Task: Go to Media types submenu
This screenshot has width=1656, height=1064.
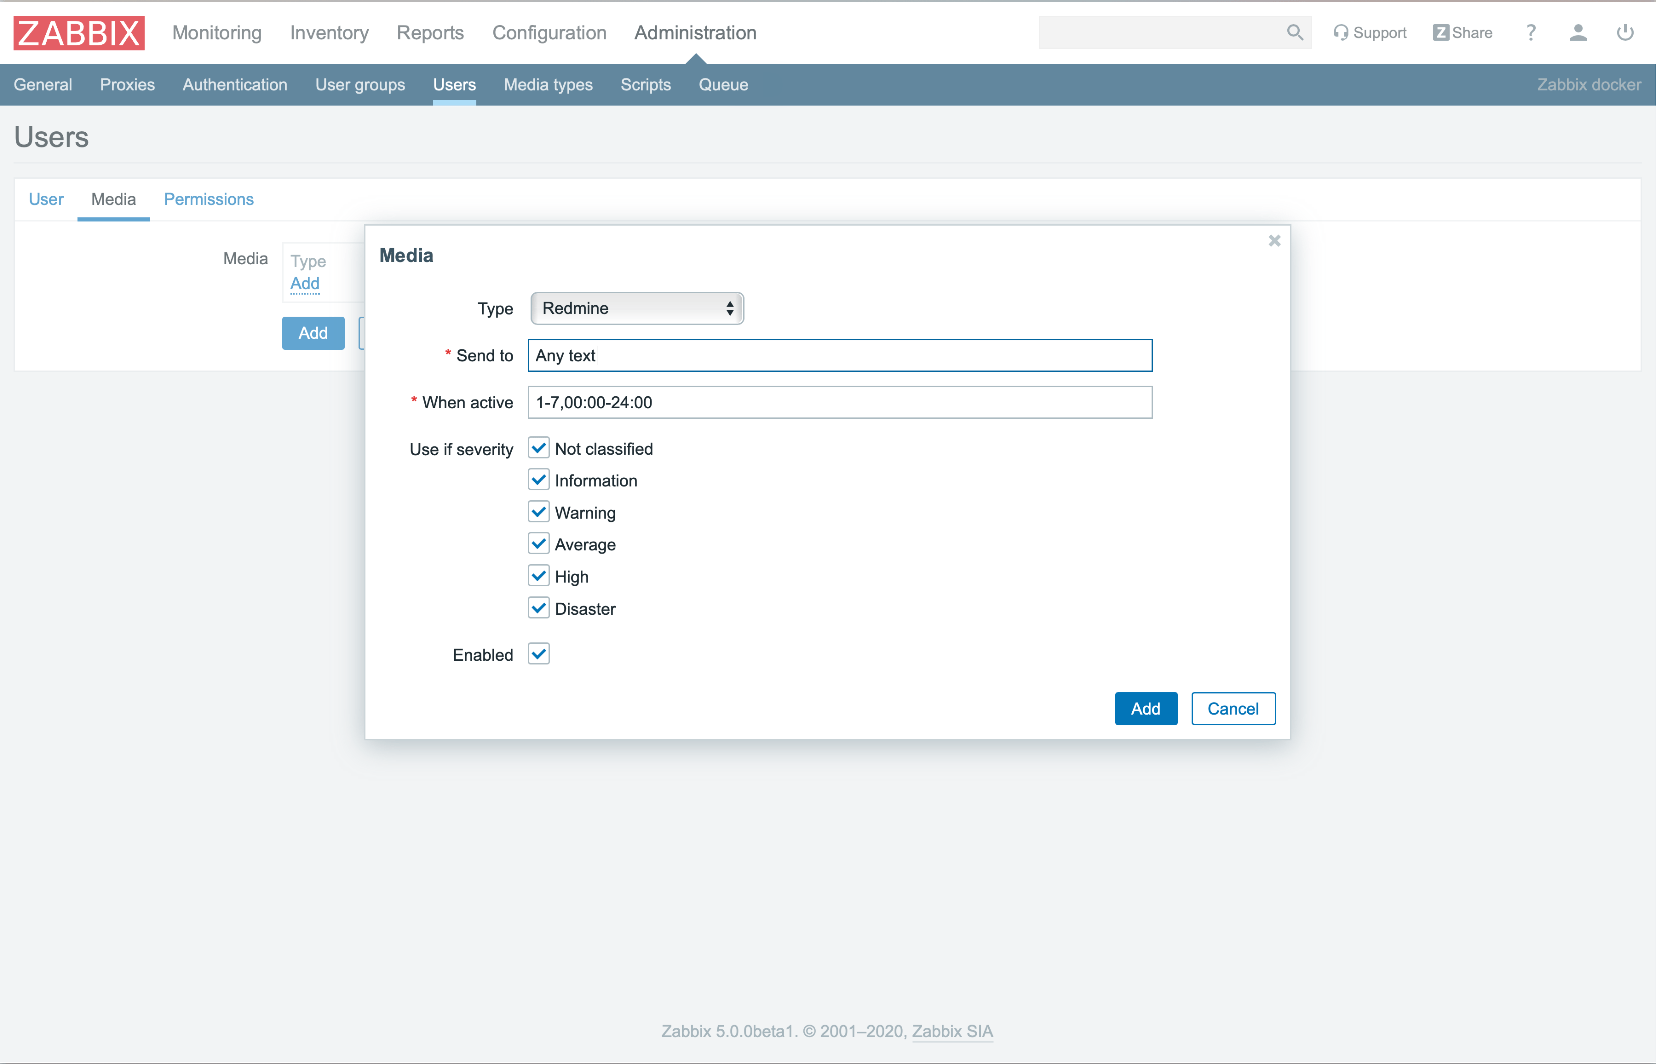Action: [548, 85]
